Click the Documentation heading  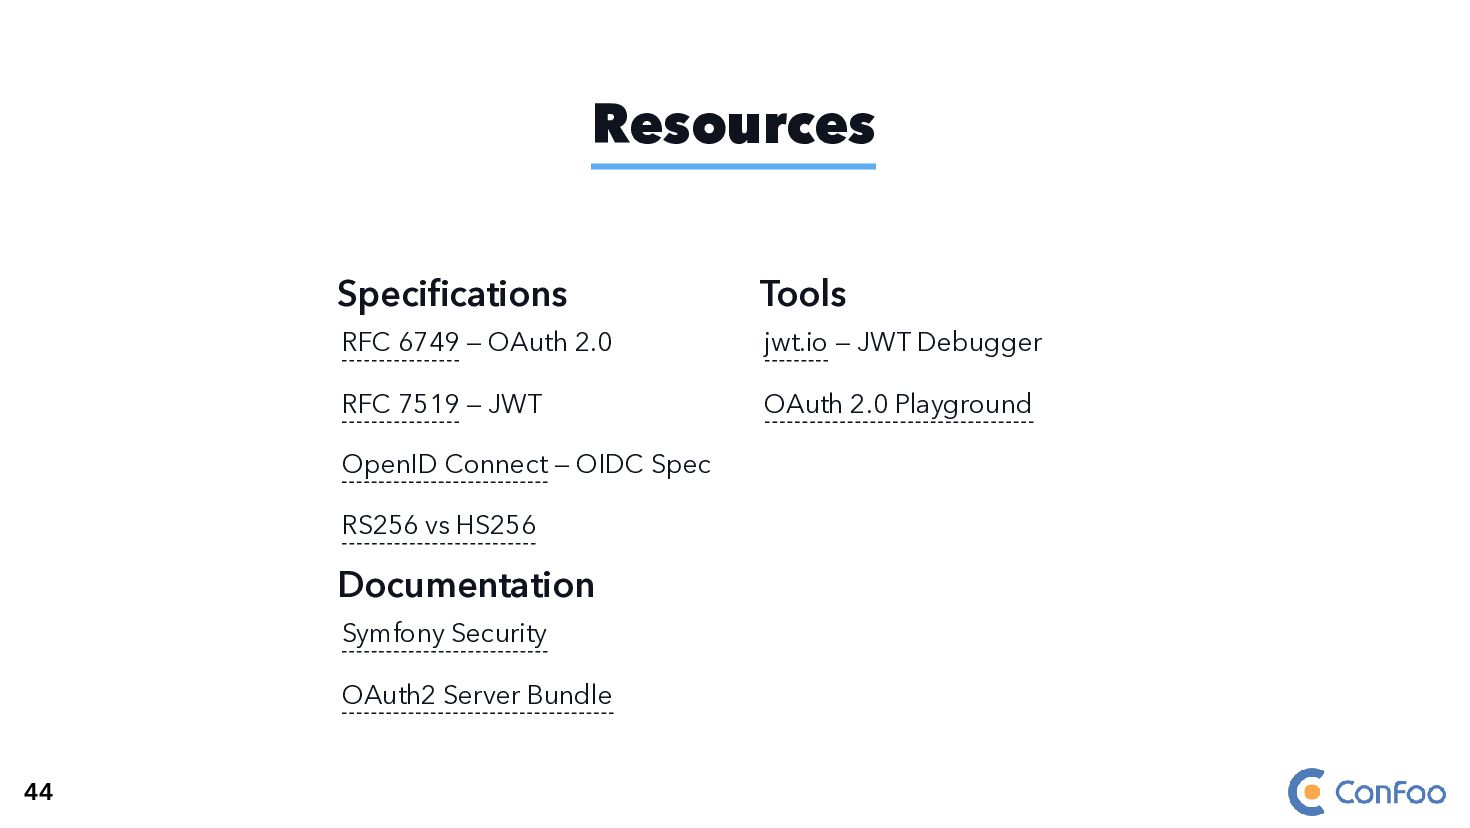(x=466, y=585)
